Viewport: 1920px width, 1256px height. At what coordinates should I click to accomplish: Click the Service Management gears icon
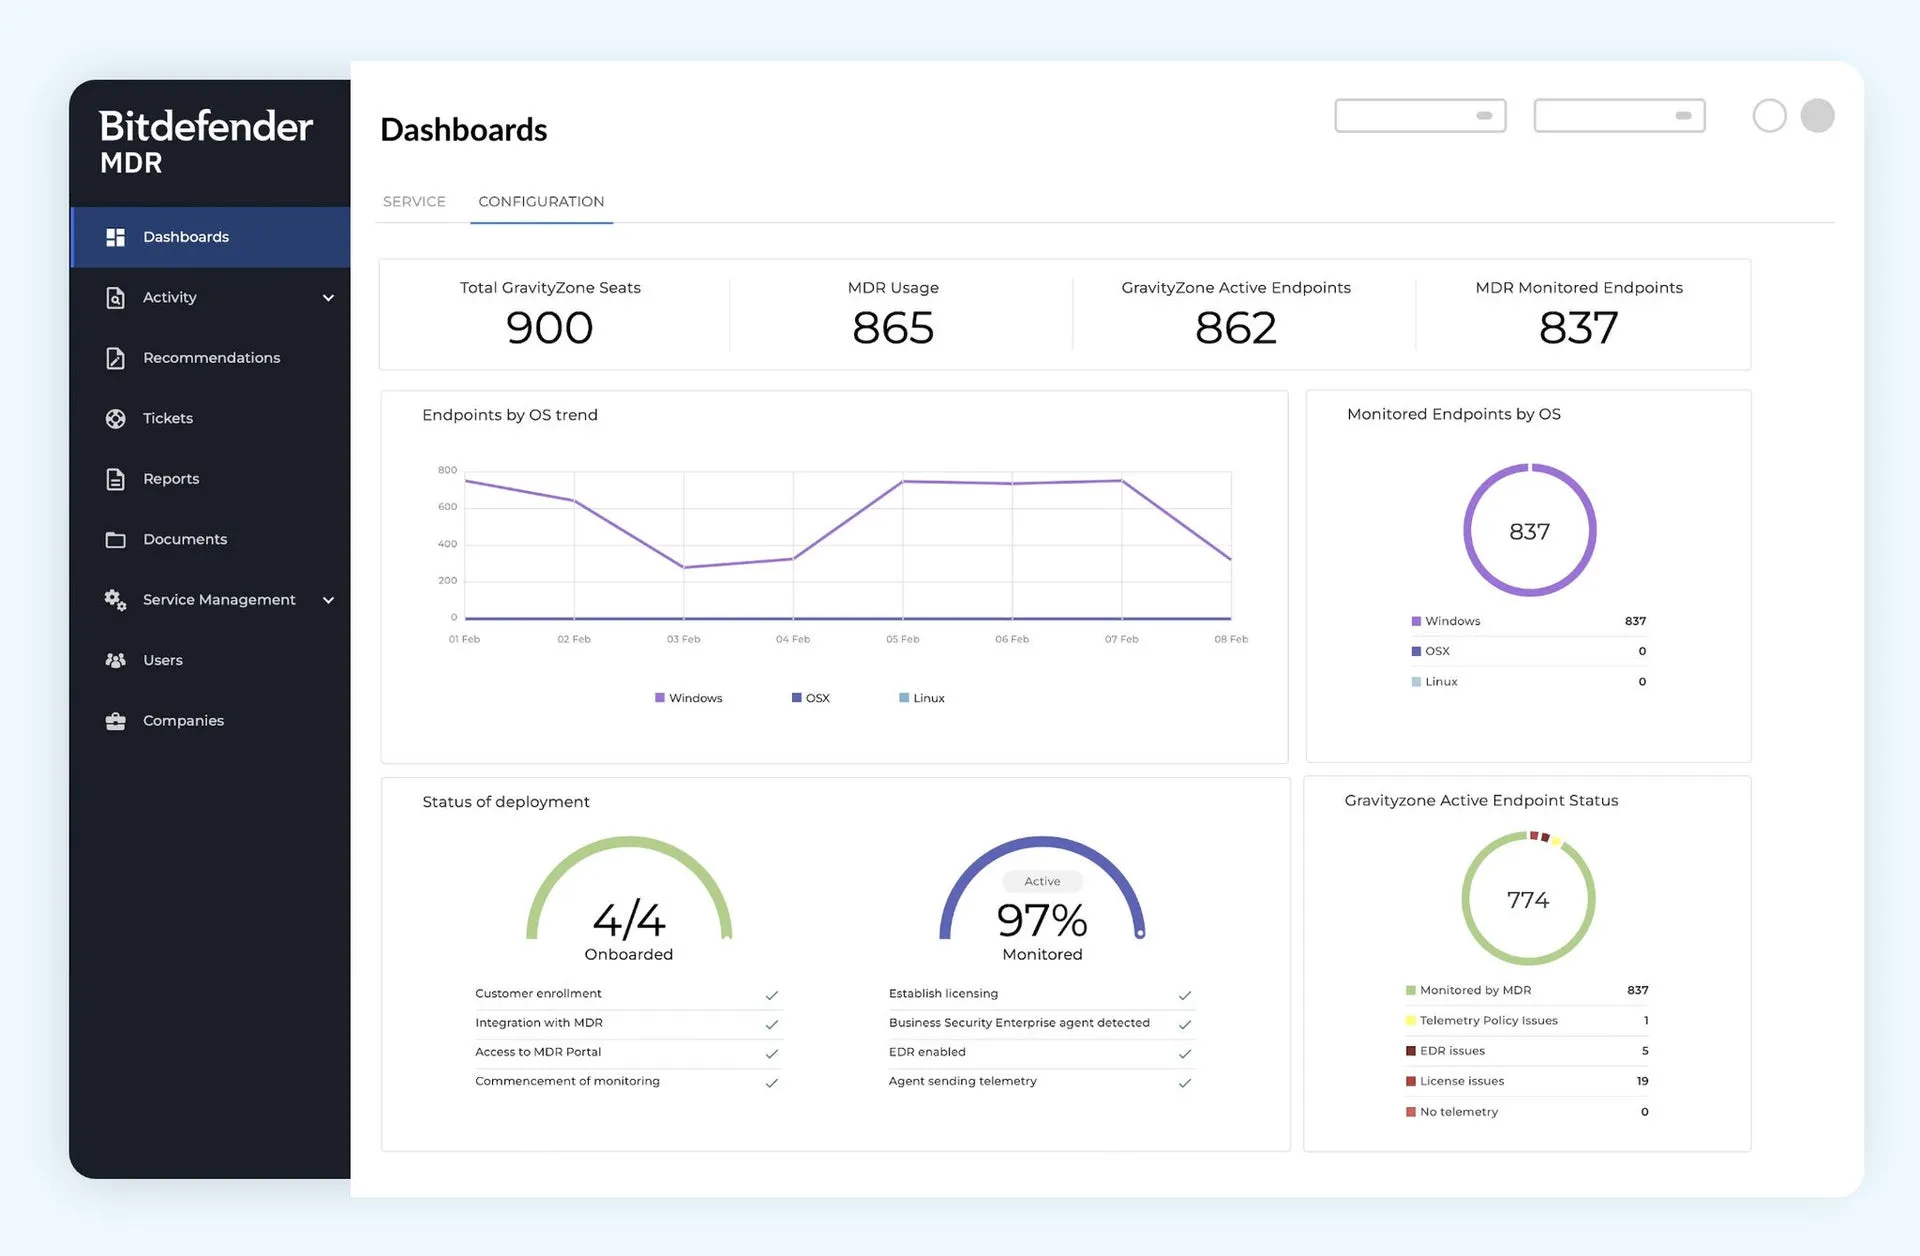tap(115, 600)
